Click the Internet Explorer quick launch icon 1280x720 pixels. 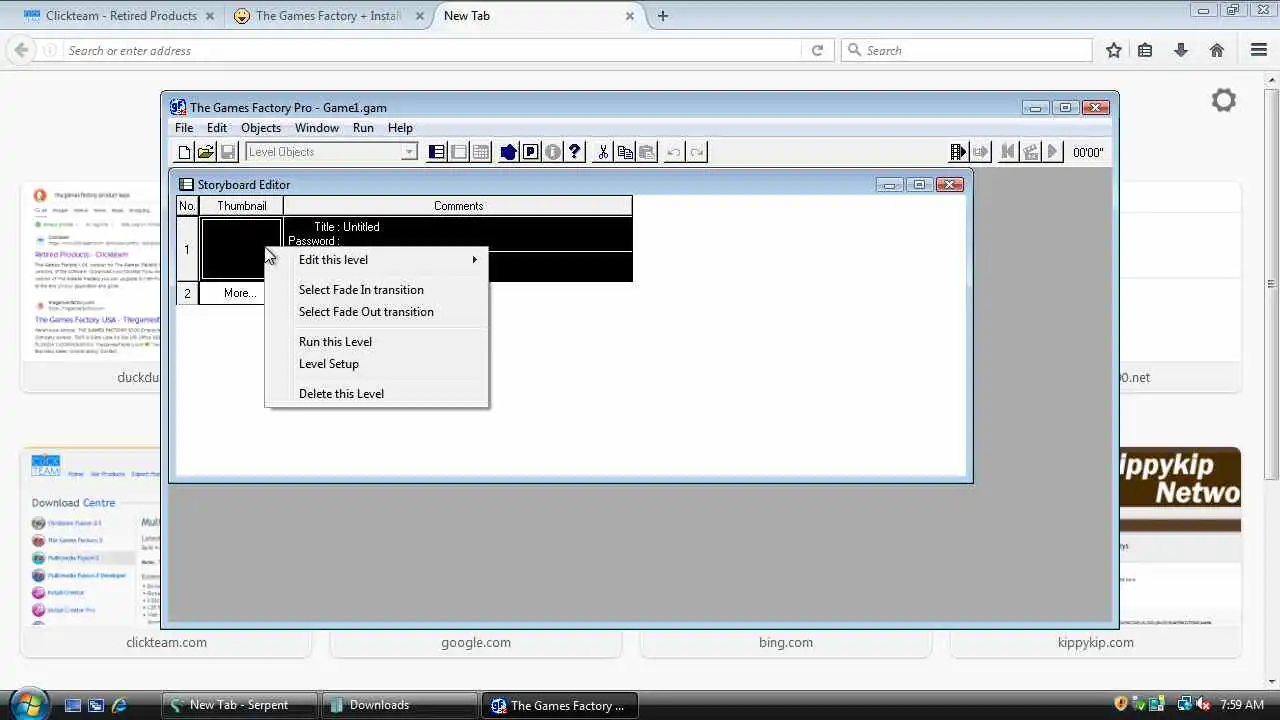point(120,705)
